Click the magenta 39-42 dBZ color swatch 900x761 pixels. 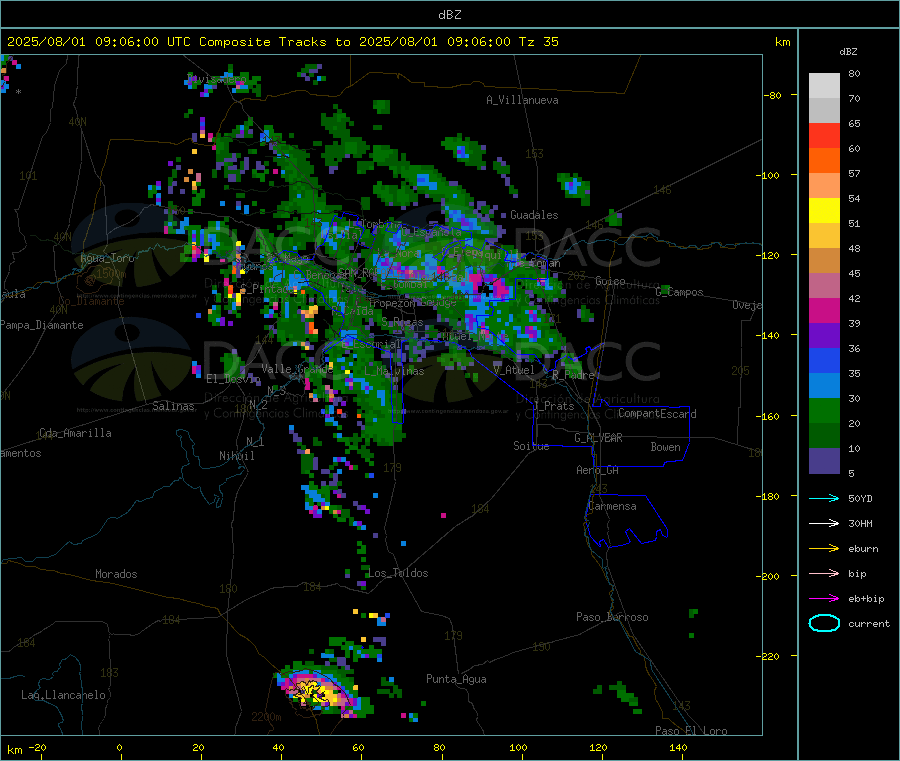point(824,310)
